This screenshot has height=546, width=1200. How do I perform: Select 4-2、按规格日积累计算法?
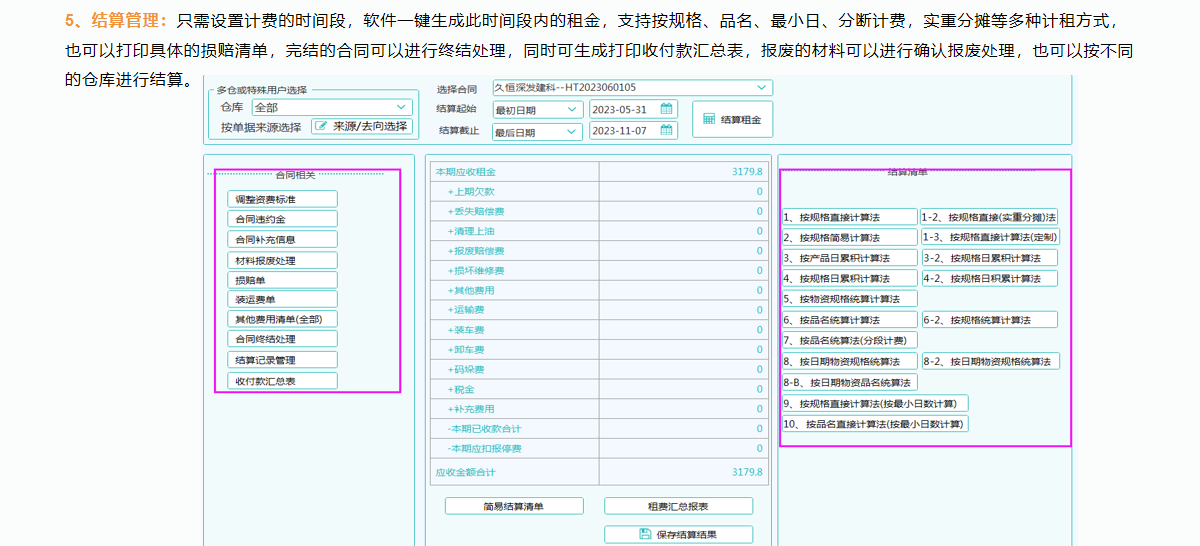(x=989, y=278)
